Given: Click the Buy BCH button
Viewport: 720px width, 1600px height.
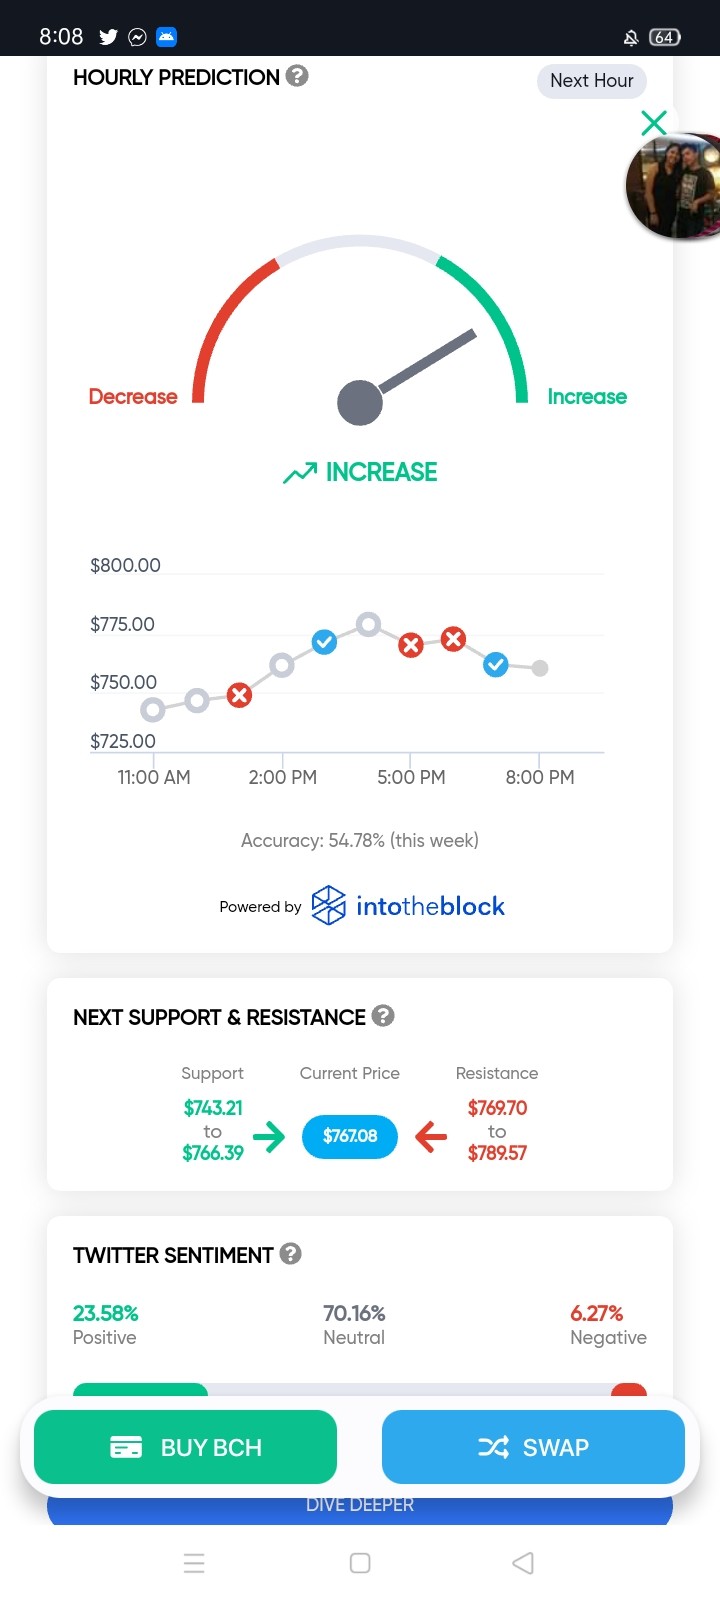Looking at the screenshot, I should tap(185, 1447).
